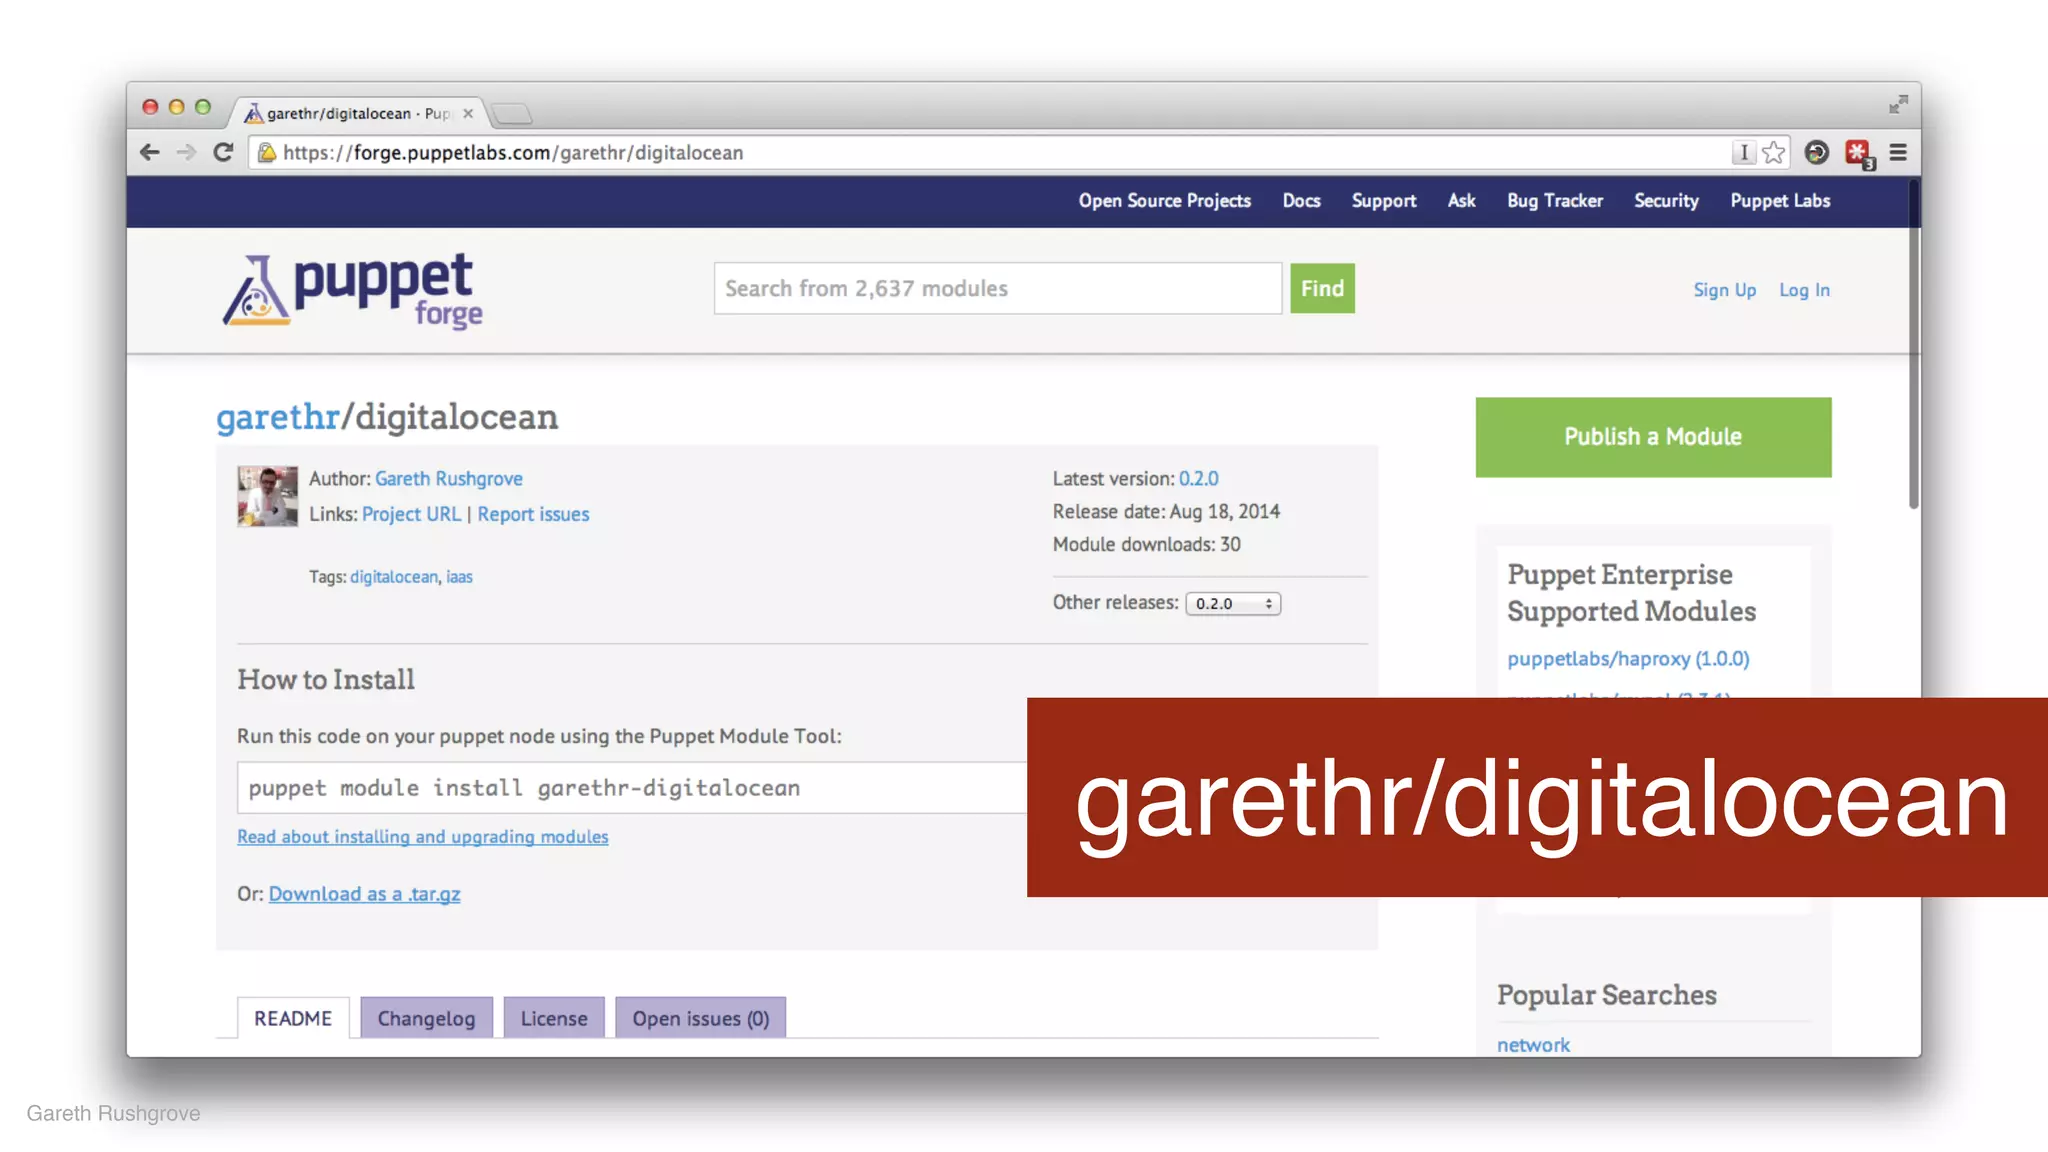Click Publish a Module button
This screenshot has width=2048, height=1152.
1653,437
